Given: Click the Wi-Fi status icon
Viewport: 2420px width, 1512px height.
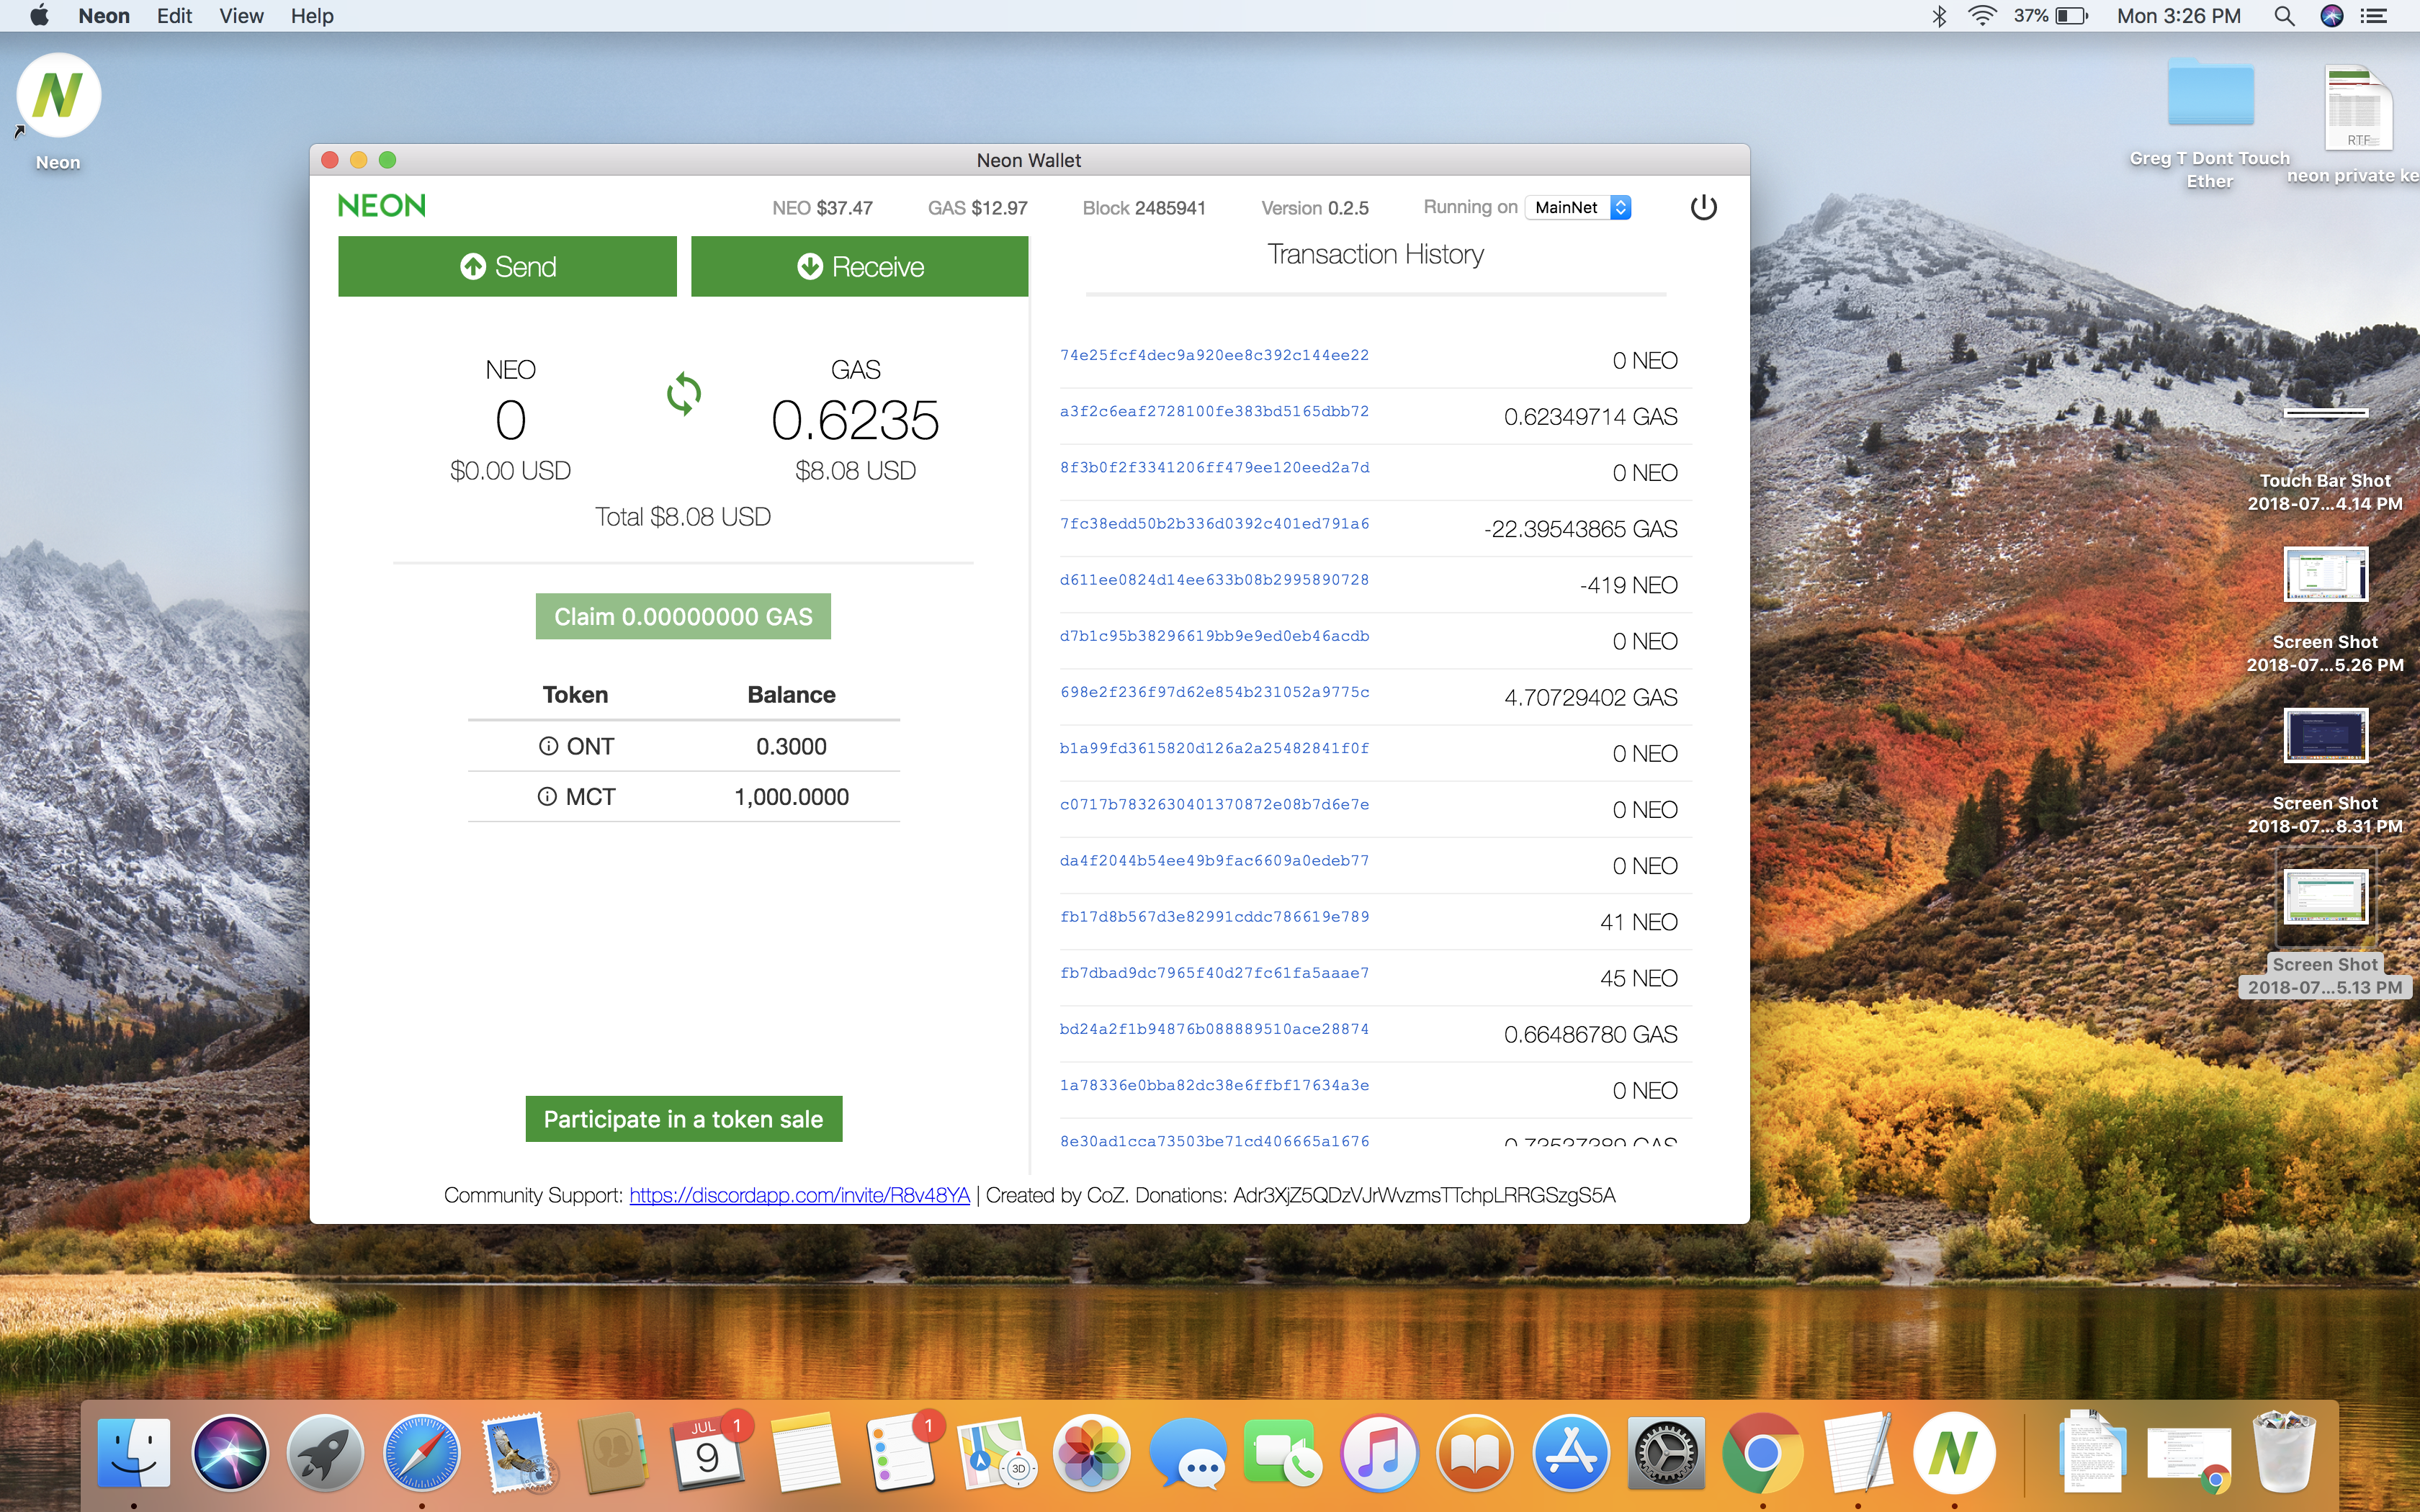Looking at the screenshot, I should click(x=1982, y=16).
